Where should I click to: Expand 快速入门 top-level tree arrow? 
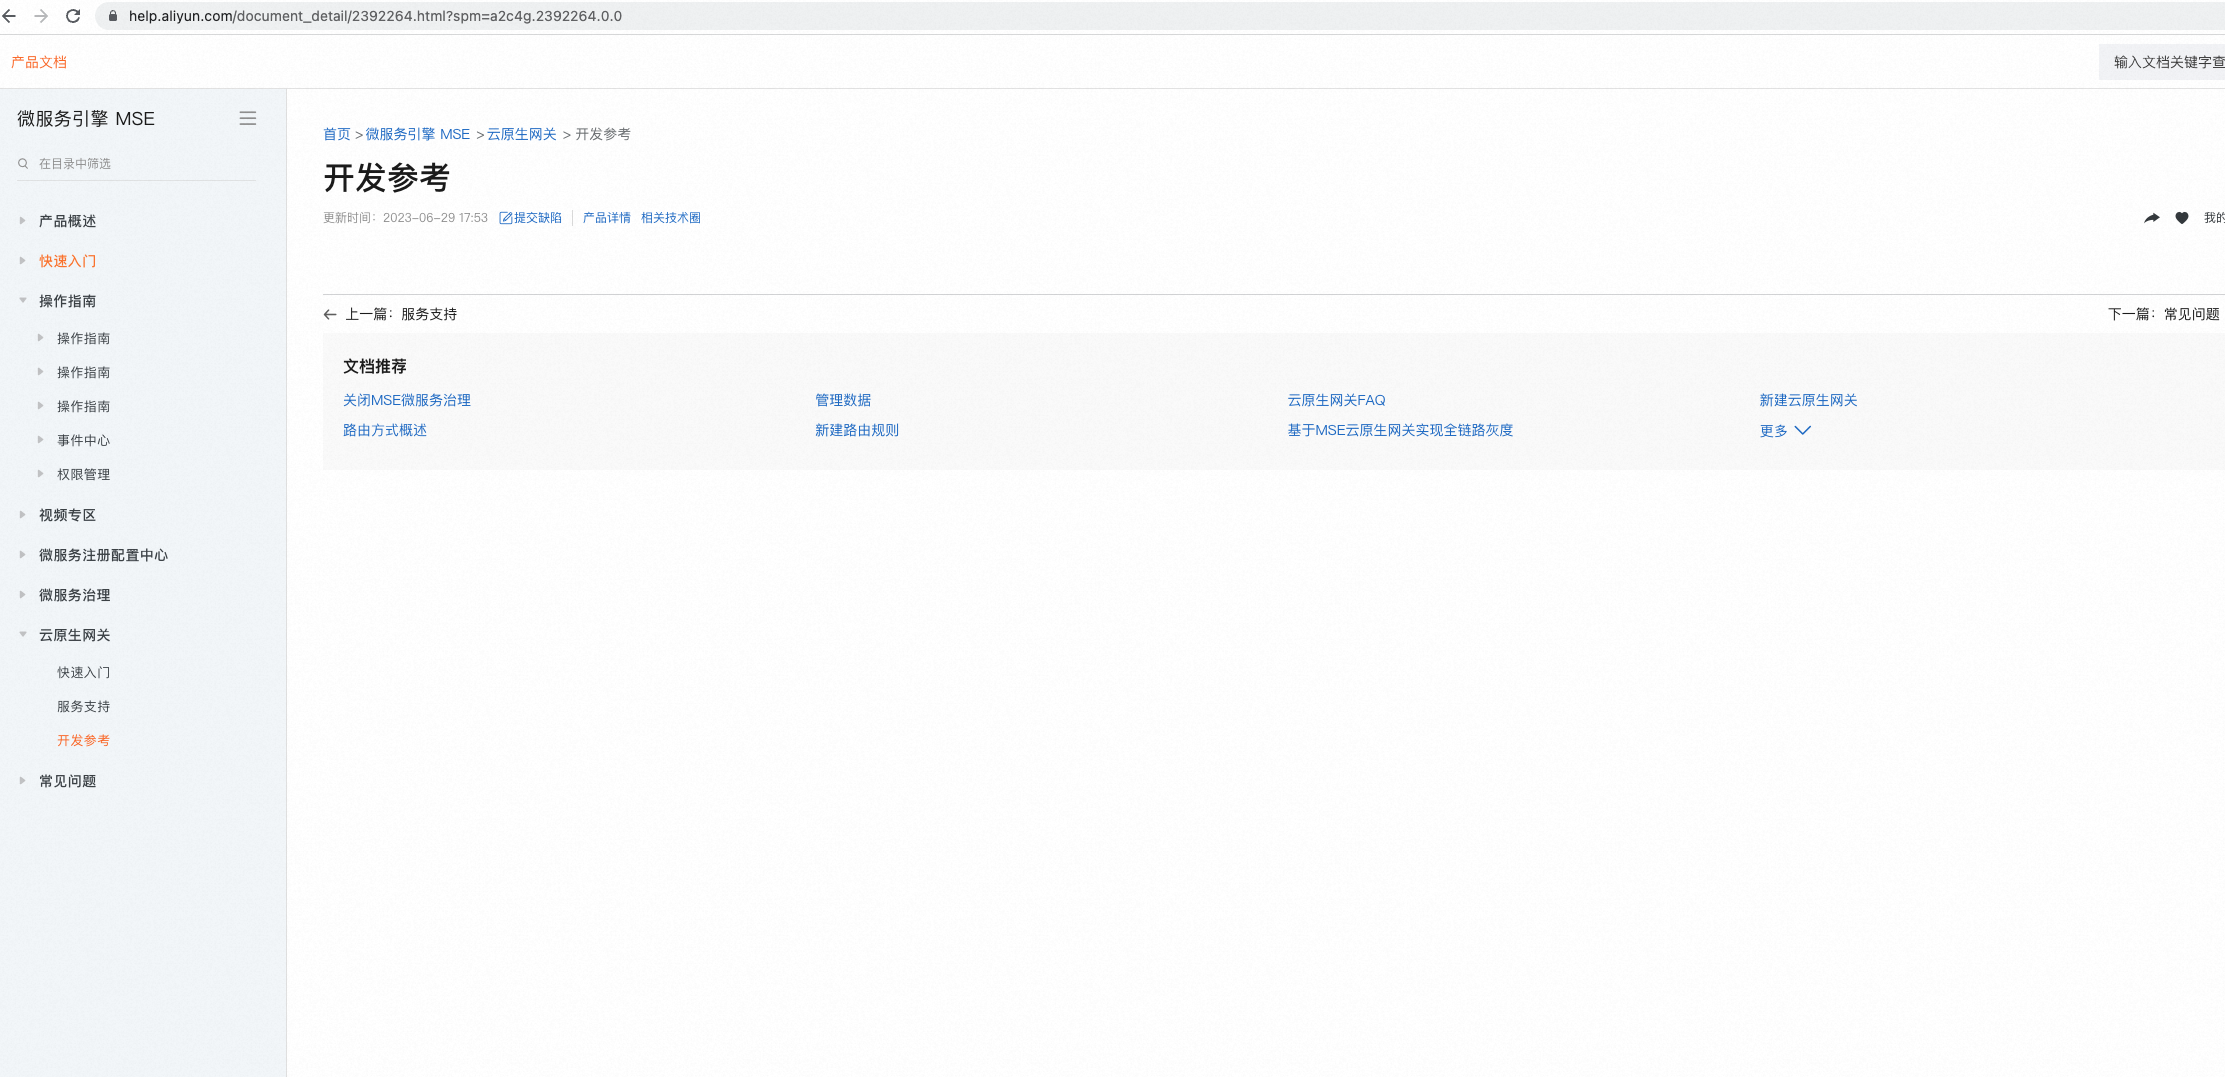point(22,260)
